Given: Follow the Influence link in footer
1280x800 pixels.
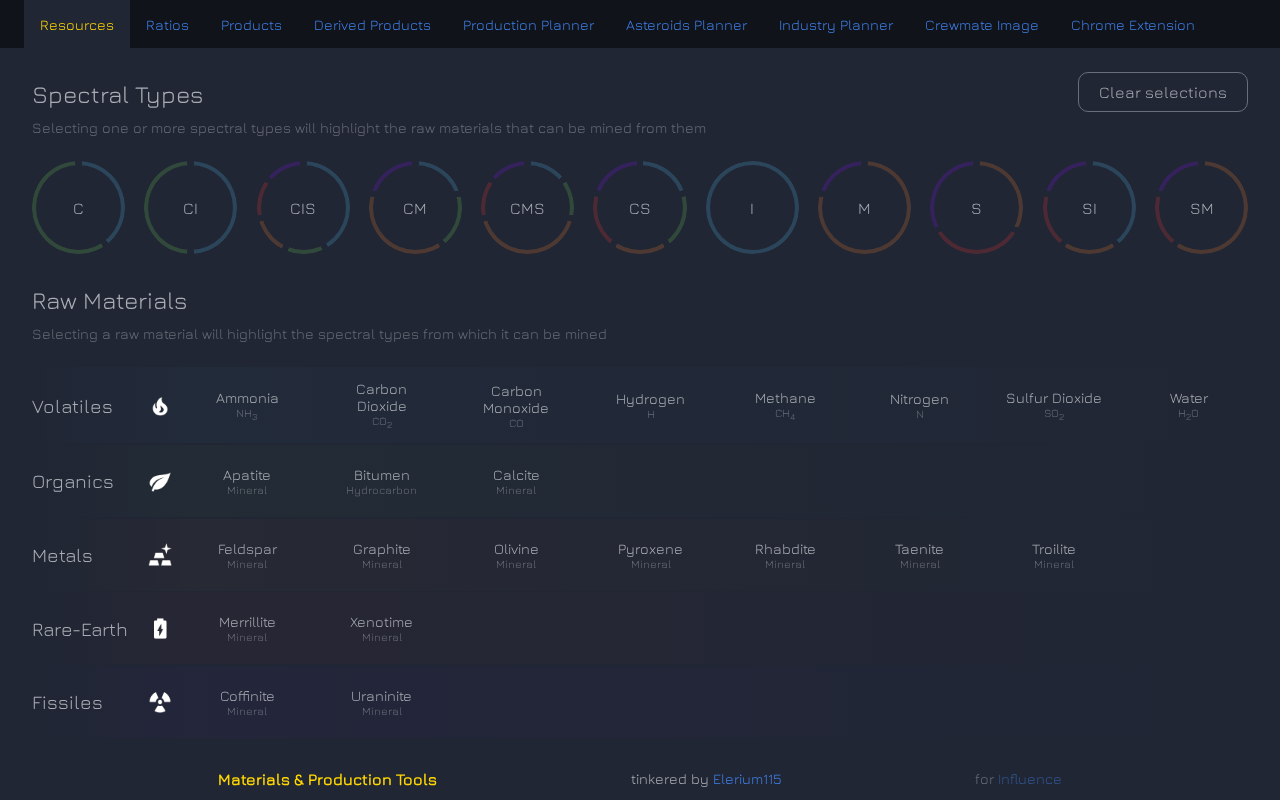Looking at the screenshot, I should (1029, 779).
